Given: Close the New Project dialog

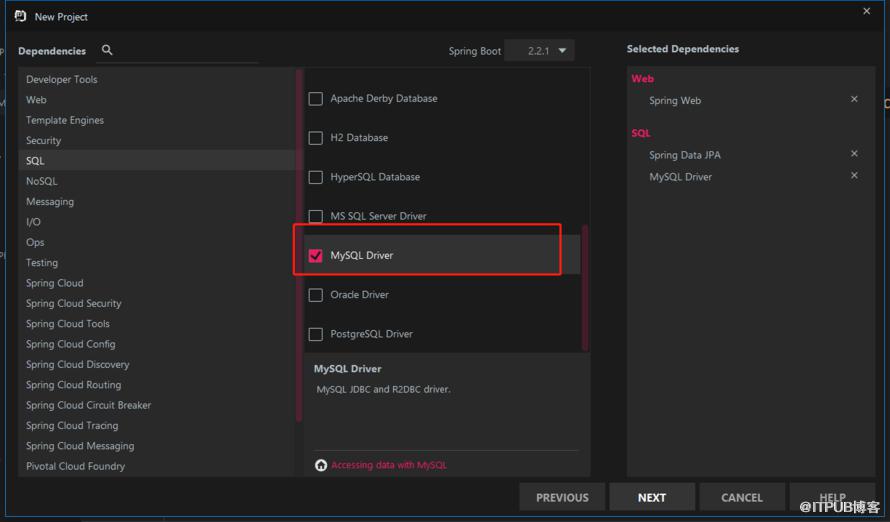Looking at the screenshot, I should click(x=866, y=11).
